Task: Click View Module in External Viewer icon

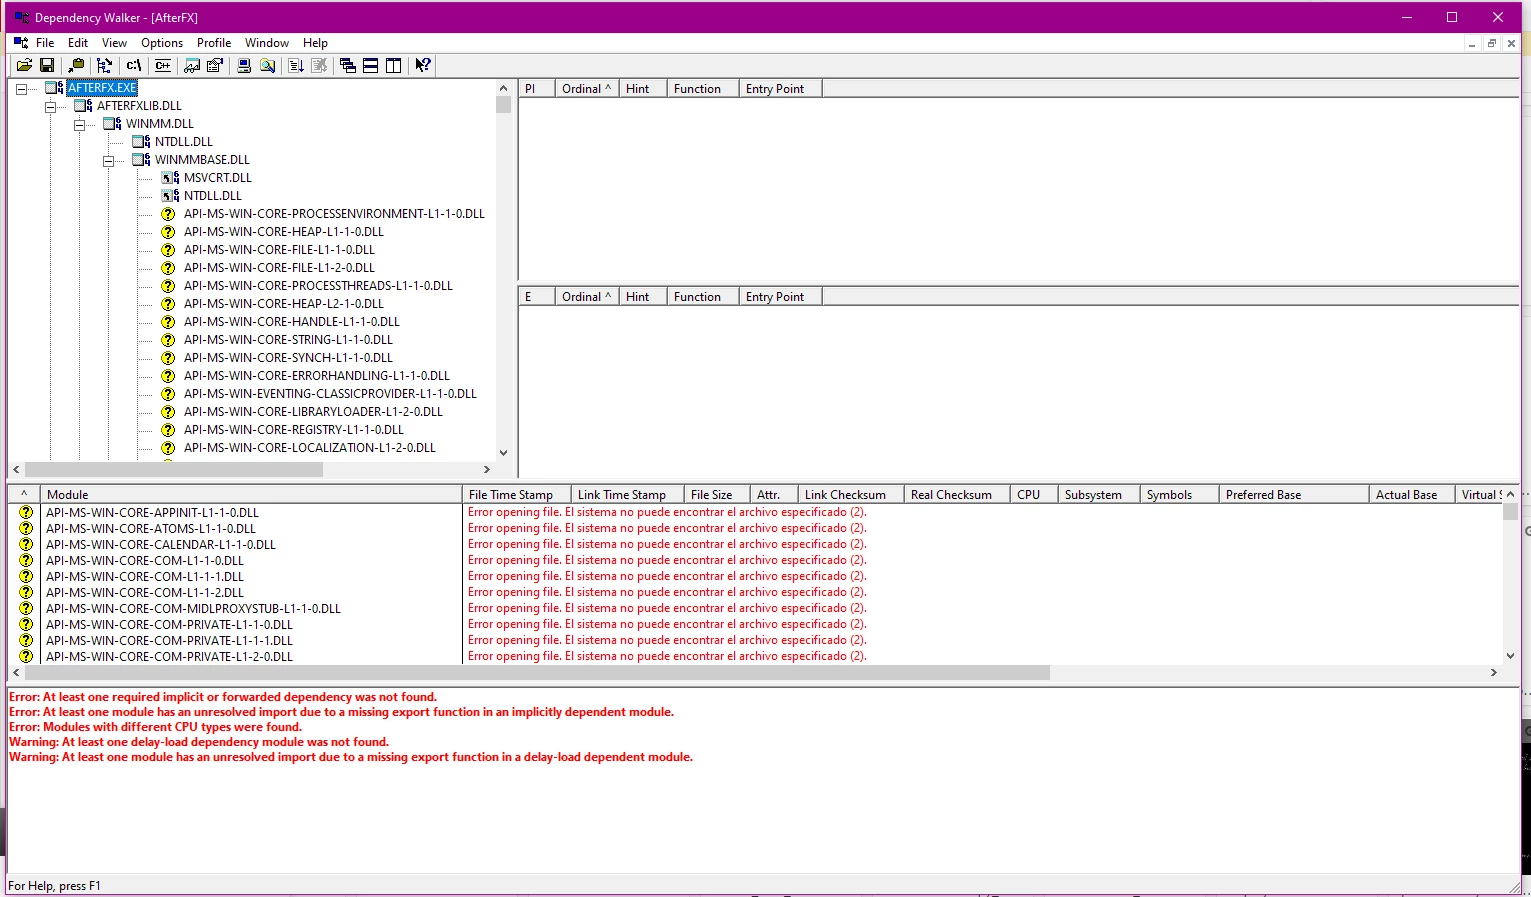Action: (192, 65)
